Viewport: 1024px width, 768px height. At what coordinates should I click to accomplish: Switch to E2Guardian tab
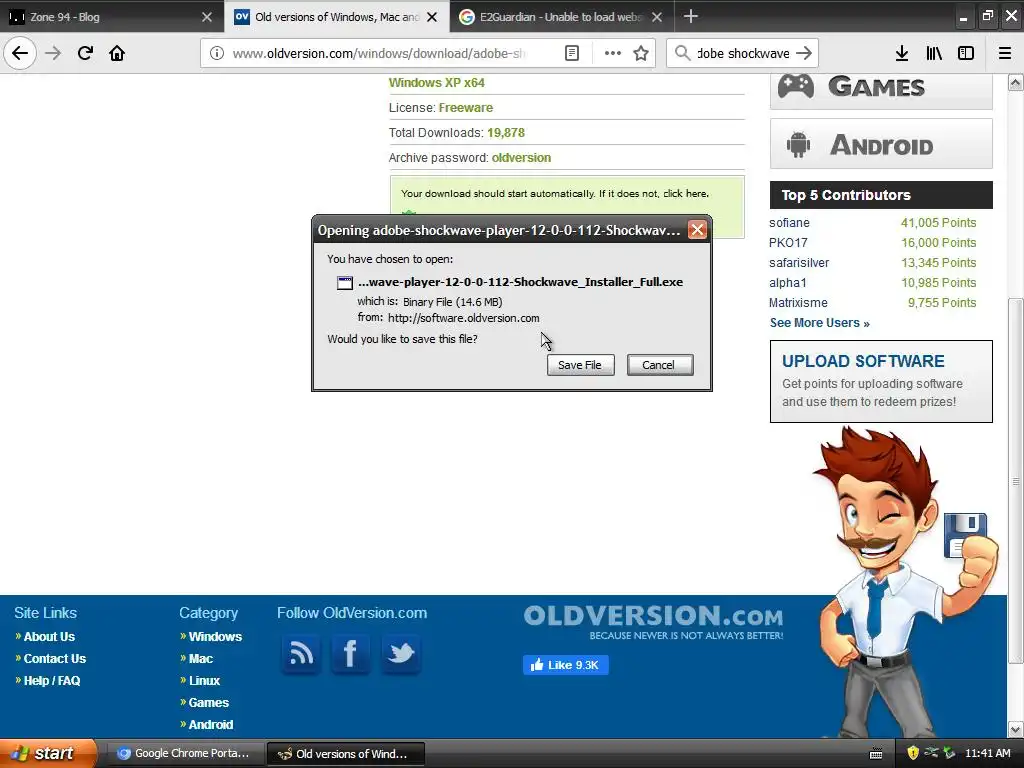562,17
